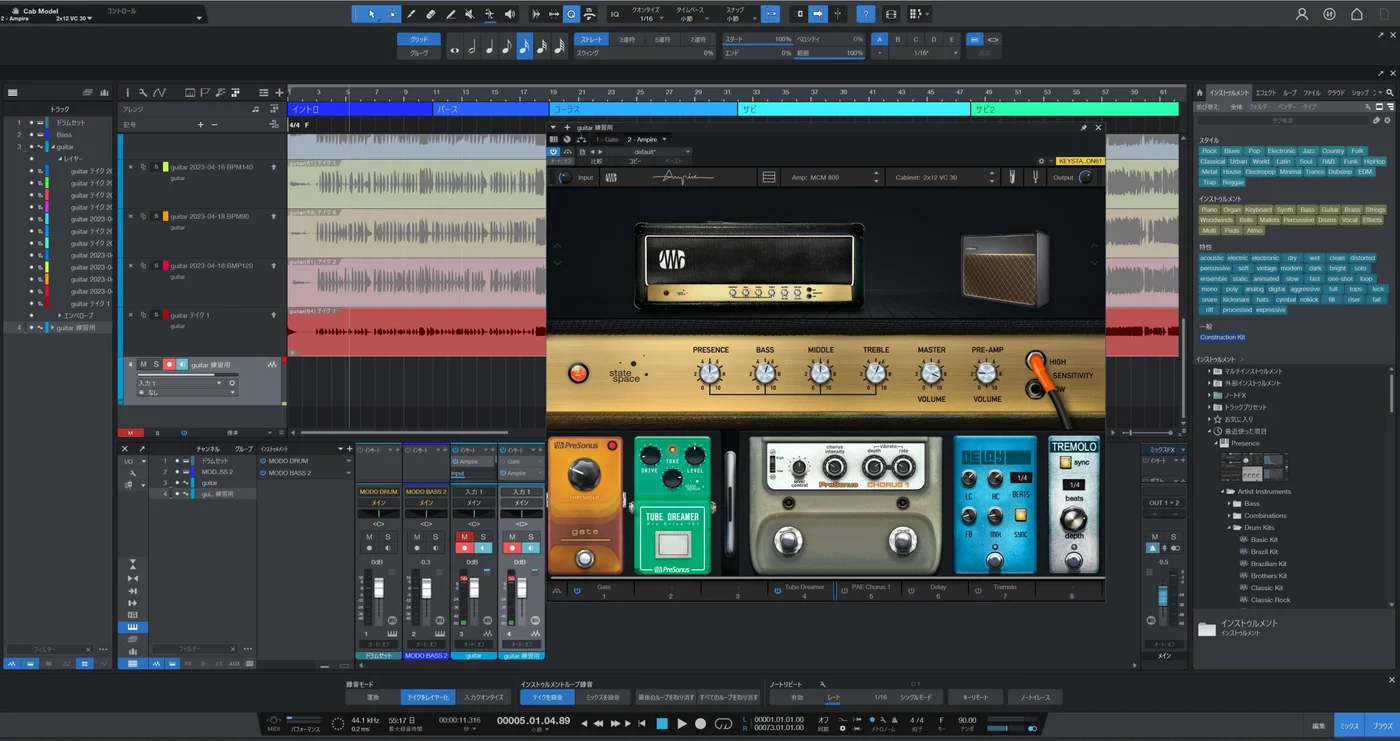Click the Stop button in transport
This screenshot has height=741, width=1400.
pyautogui.click(x=661, y=723)
